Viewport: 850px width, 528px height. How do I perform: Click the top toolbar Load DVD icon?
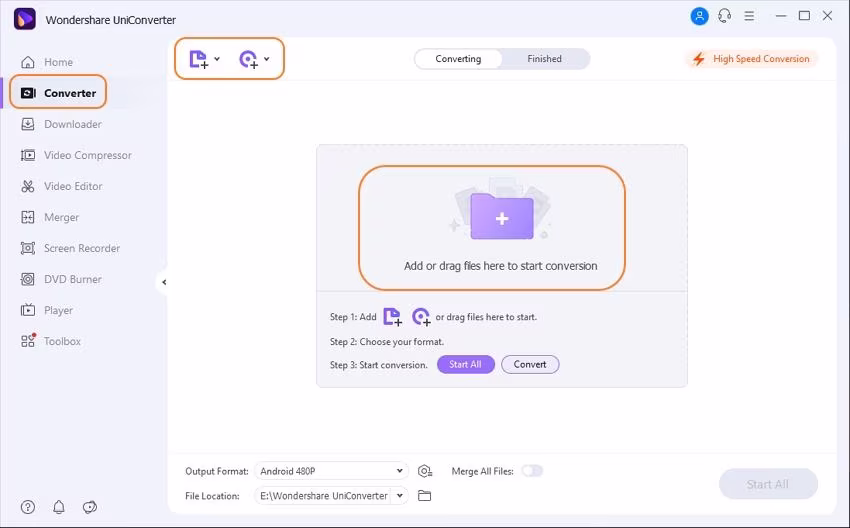pos(248,59)
